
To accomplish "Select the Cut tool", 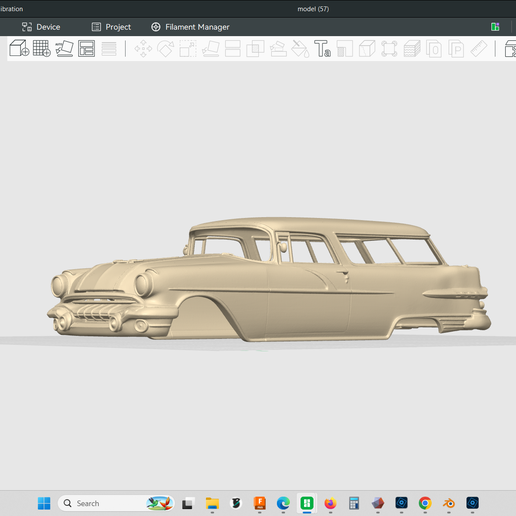I will 233,49.
